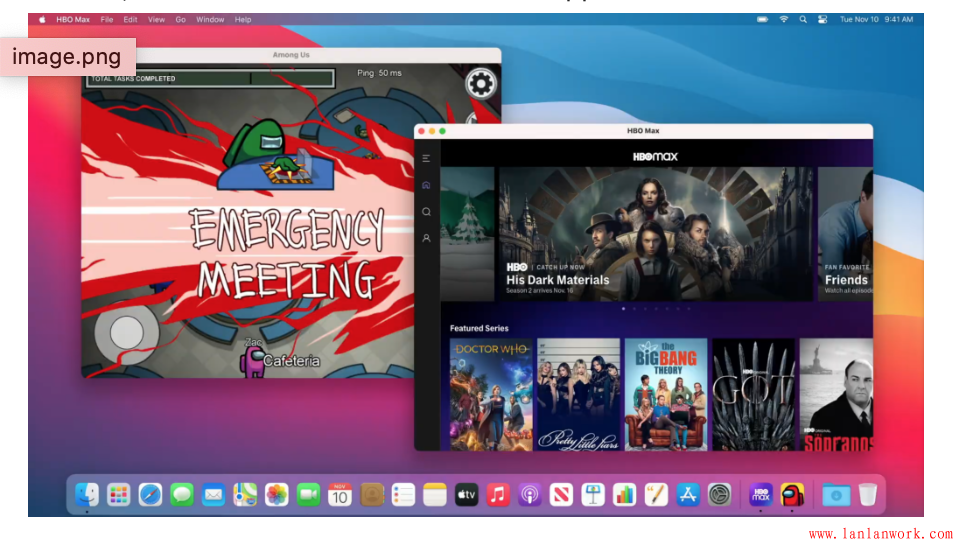Open the Among Us Dock icon
956x542 pixels.
792,494
